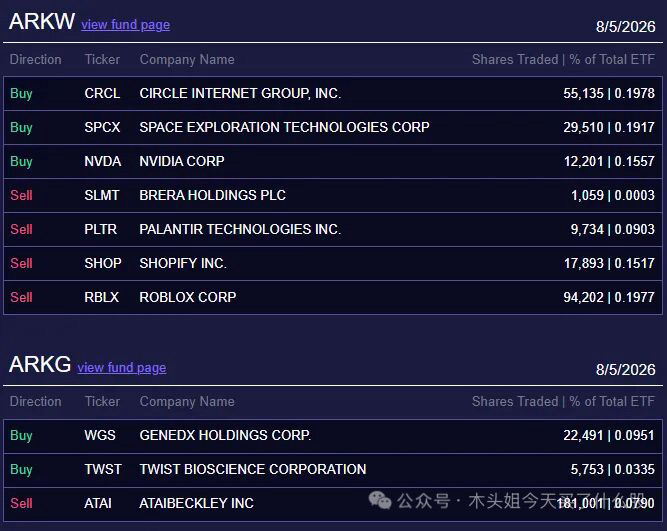Select the SHOP ticker cell
Viewport: 667px width, 531px height.
coord(103,263)
